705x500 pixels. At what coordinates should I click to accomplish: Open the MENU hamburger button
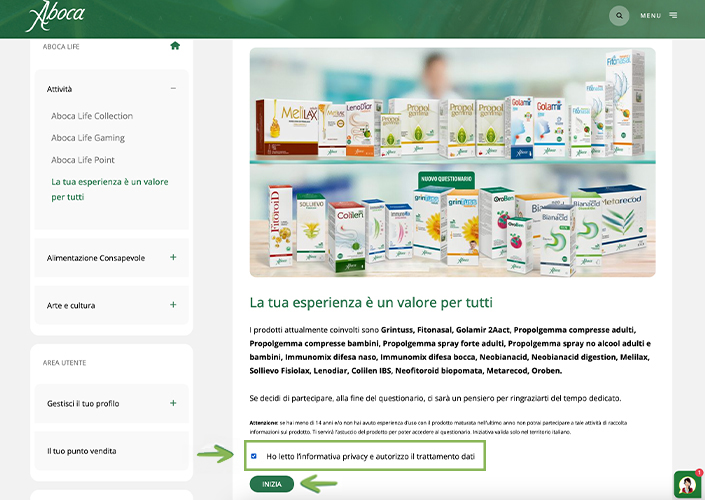click(x=659, y=16)
